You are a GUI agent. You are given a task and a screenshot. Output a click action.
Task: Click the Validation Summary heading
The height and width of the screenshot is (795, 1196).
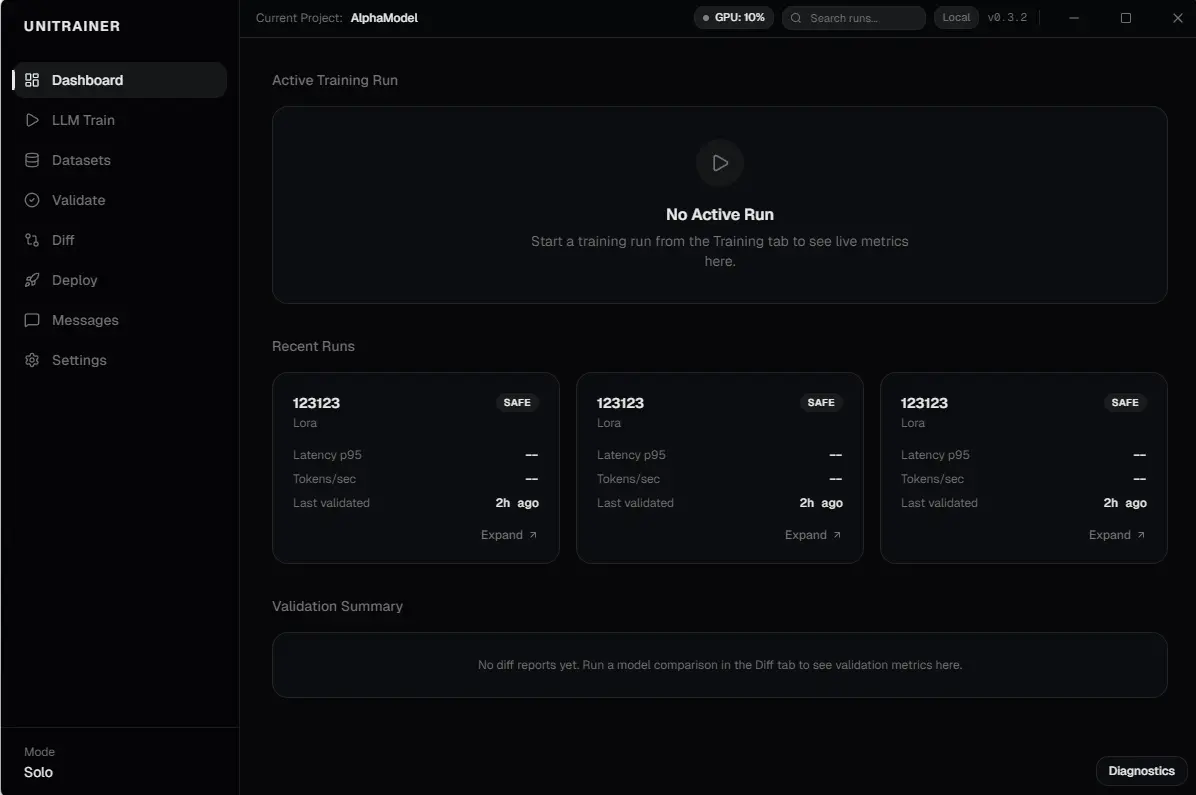pos(337,607)
